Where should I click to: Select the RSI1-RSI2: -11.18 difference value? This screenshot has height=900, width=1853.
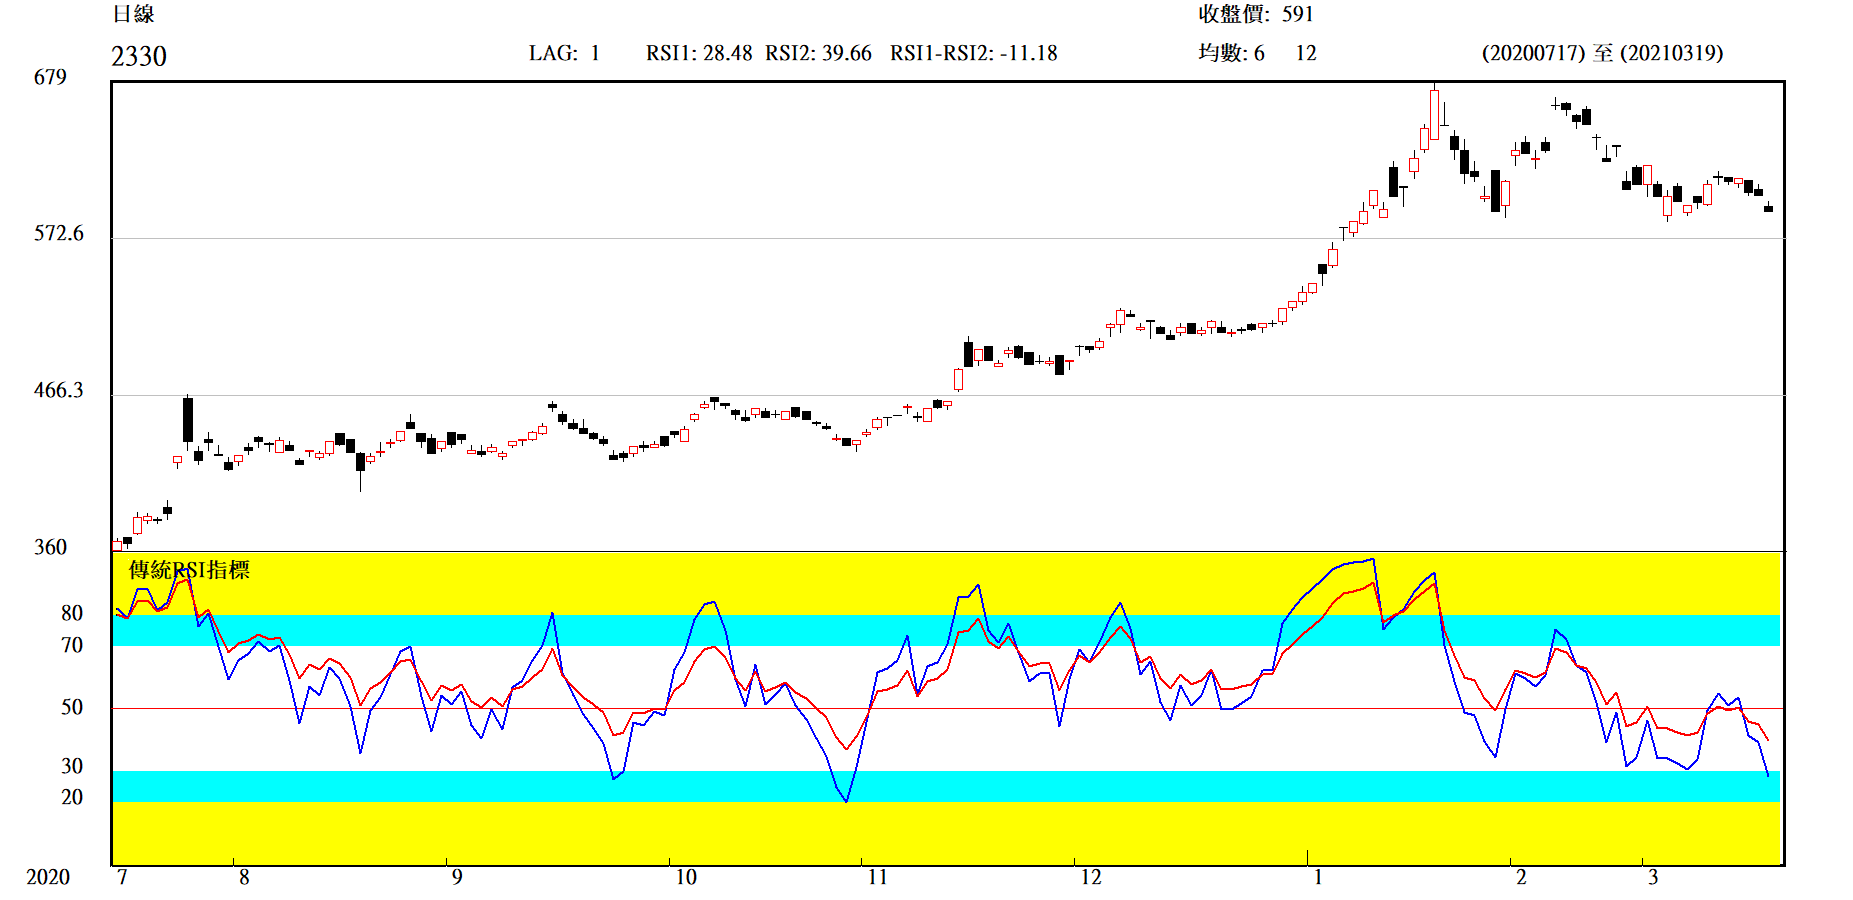973,53
